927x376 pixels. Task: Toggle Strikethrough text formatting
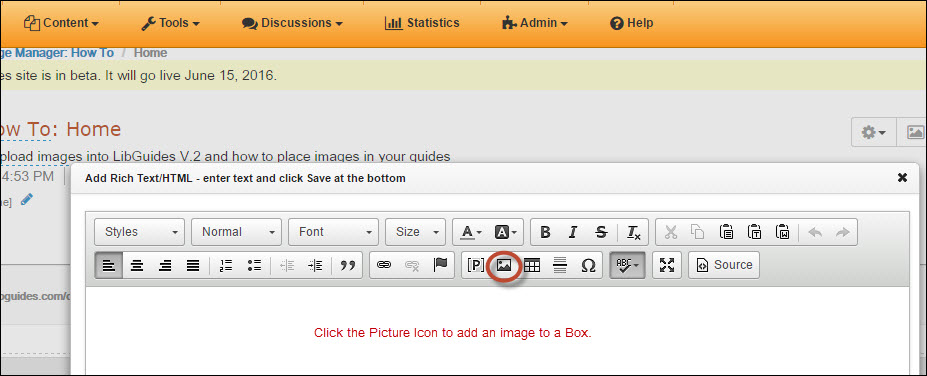click(601, 232)
